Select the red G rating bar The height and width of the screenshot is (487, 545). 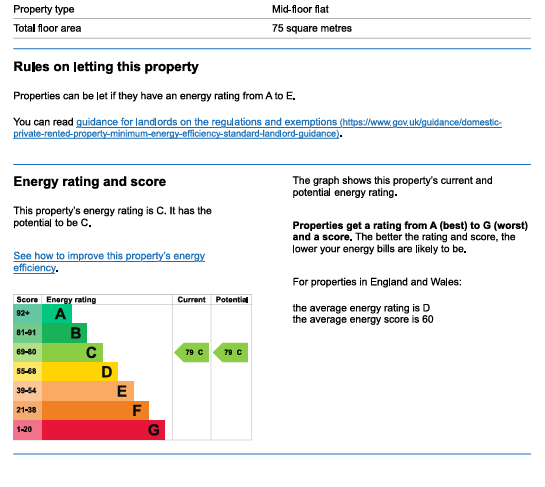104,430
